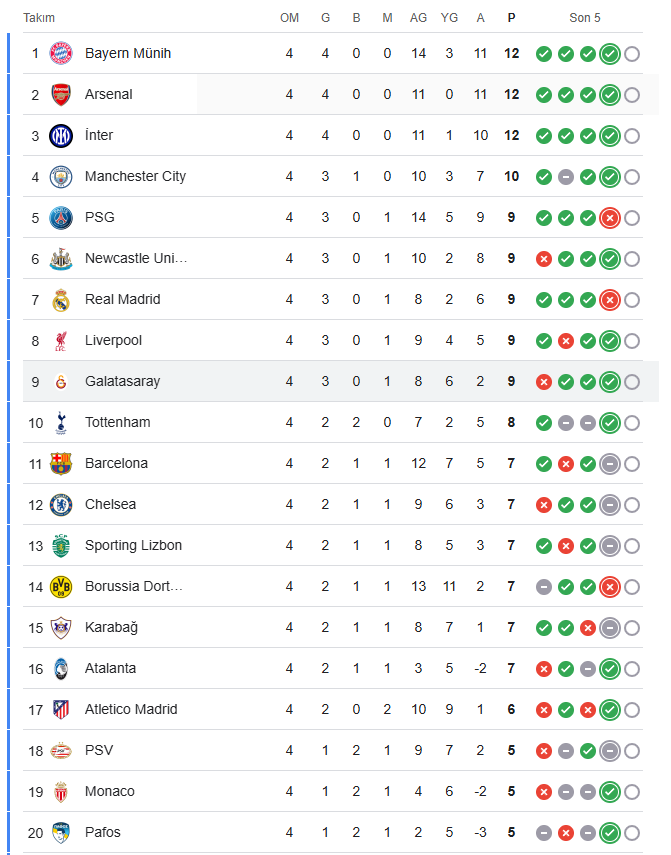Select Bayern Münih's empty next-match circle
The width and height of the screenshot is (671, 855).
click(x=632, y=54)
